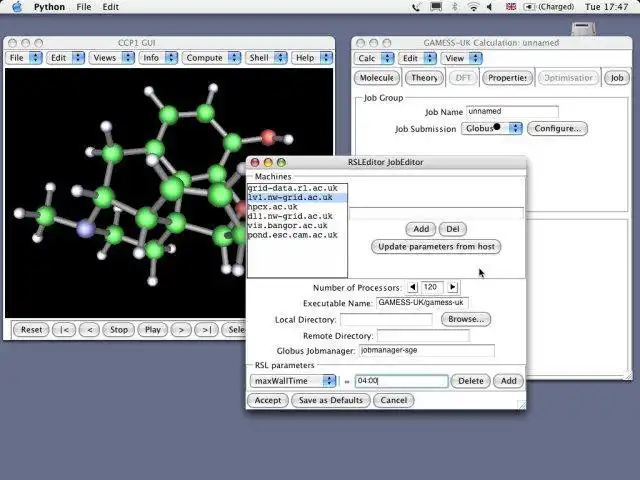Click the volume icon in menu bar
The height and width of the screenshot is (480, 640).
click(x=489, y=7)
